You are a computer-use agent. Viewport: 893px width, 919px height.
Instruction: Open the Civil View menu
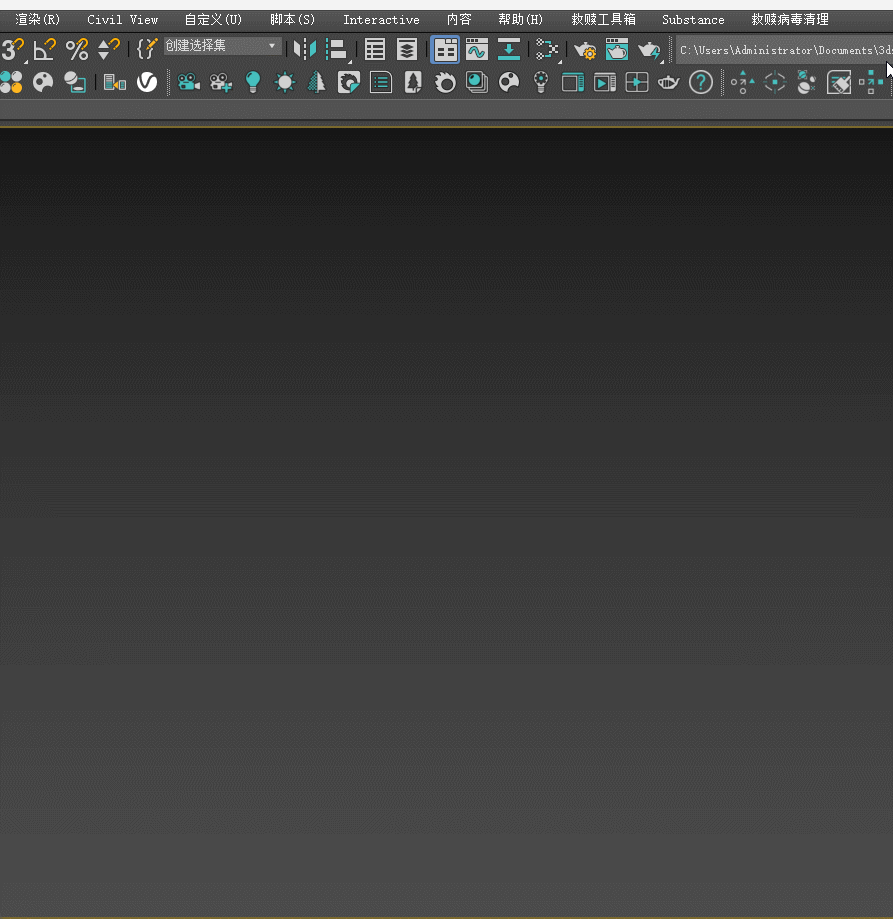(122, 20)
